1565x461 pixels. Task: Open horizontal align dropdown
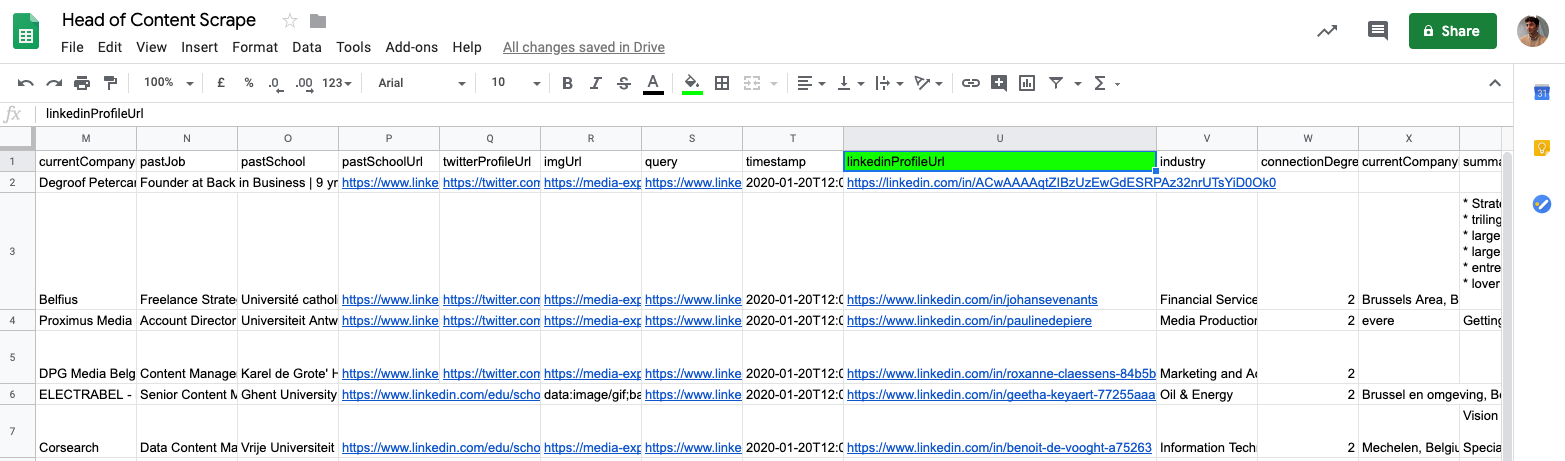[811, 83]
